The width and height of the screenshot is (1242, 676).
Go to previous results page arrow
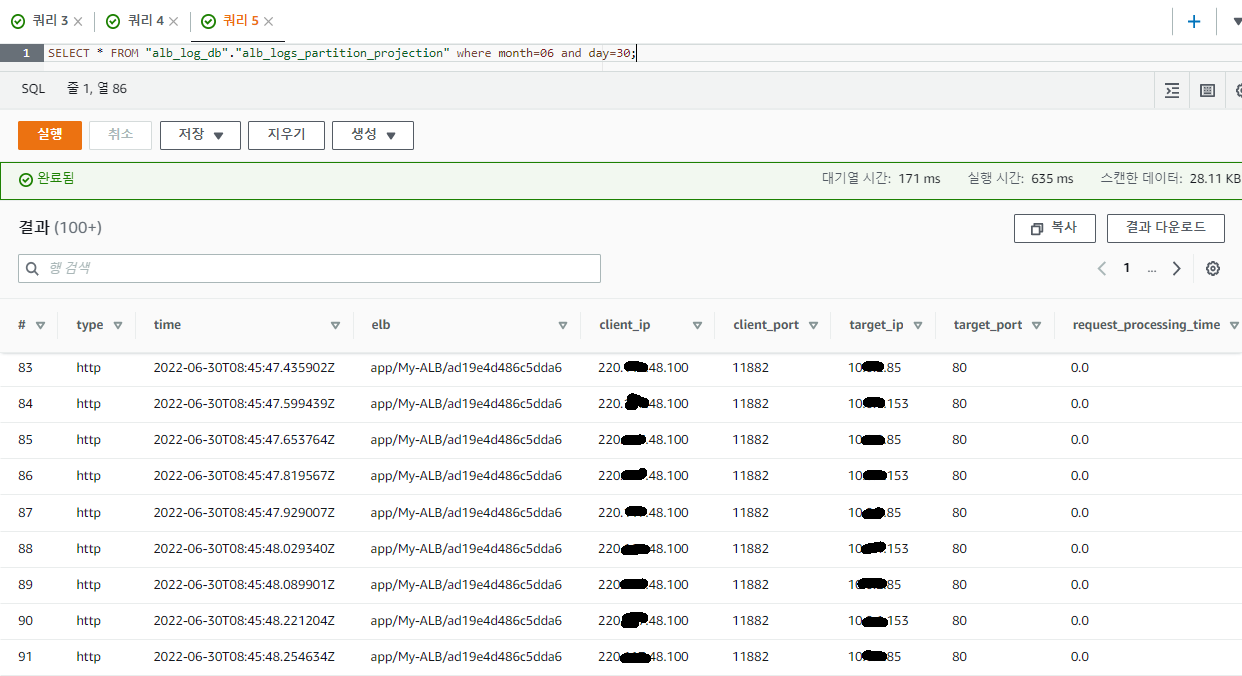point(1102,268)
